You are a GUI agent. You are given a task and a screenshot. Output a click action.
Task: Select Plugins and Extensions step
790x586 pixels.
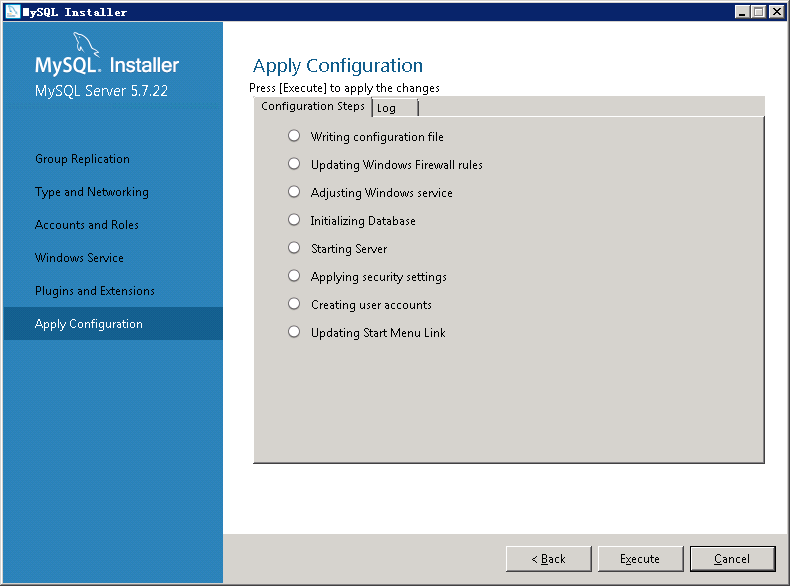click(95, 291)
